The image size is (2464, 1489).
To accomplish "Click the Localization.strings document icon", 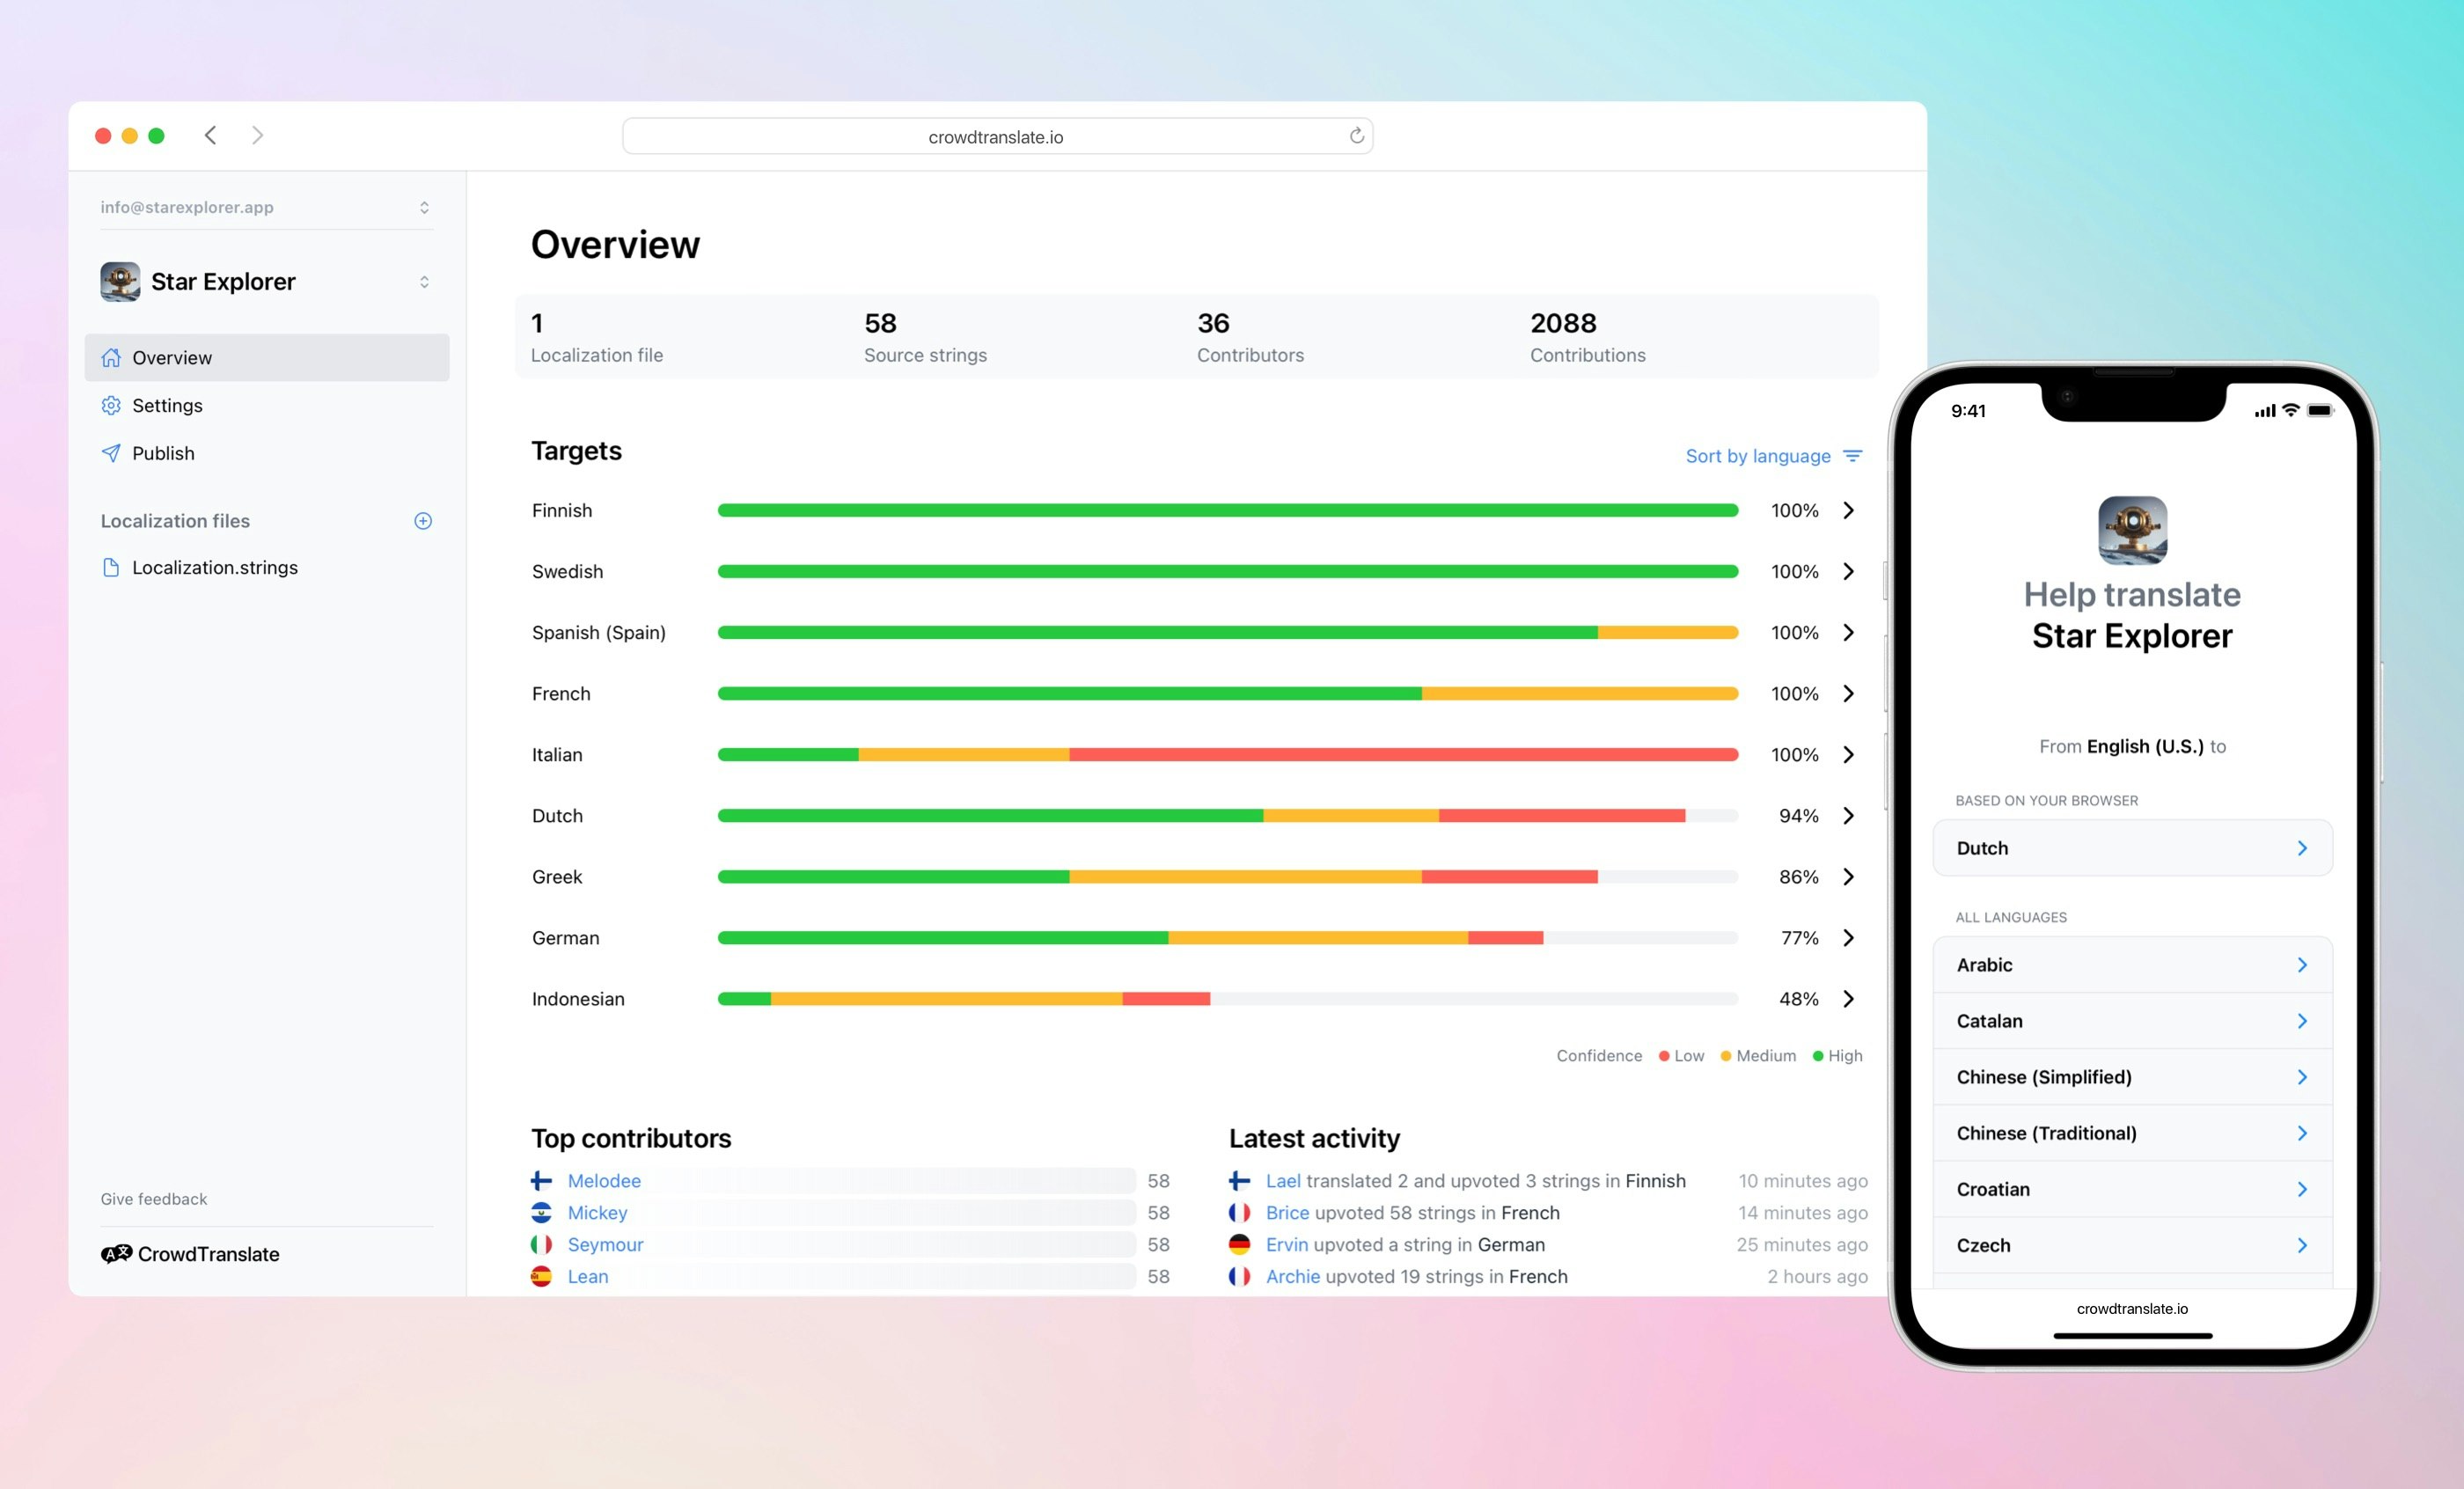I will click(x=111, y=567).
